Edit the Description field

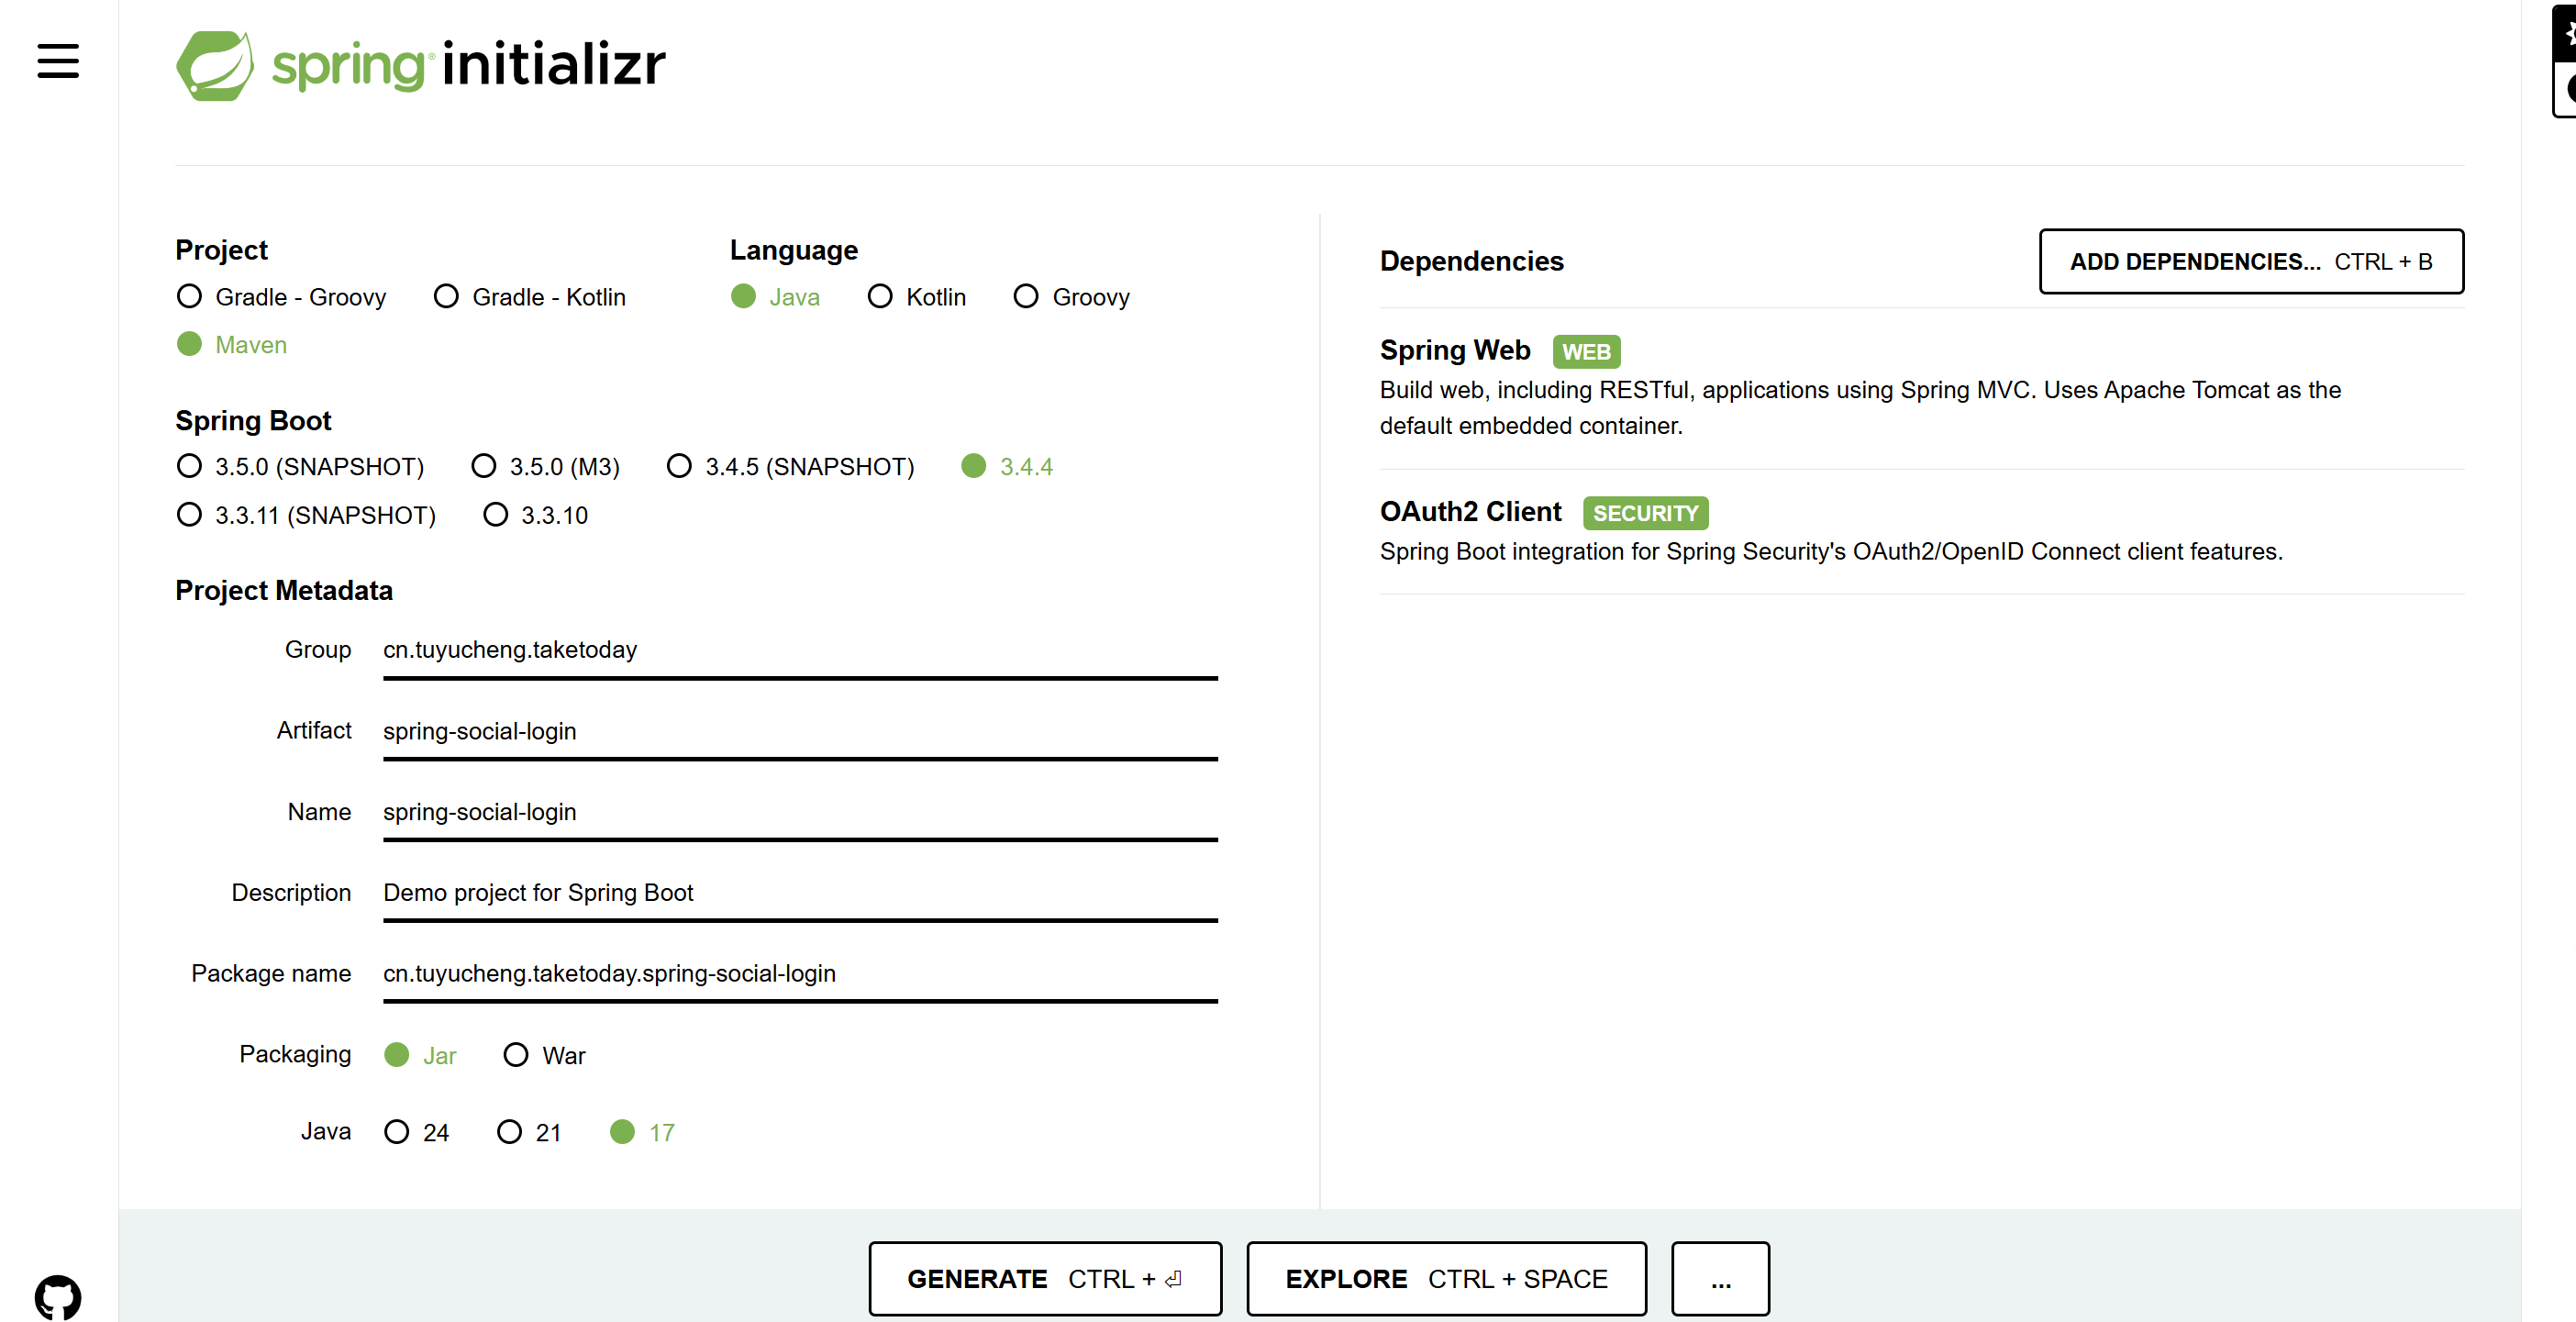pyautogui.click(x=799, y=893)
